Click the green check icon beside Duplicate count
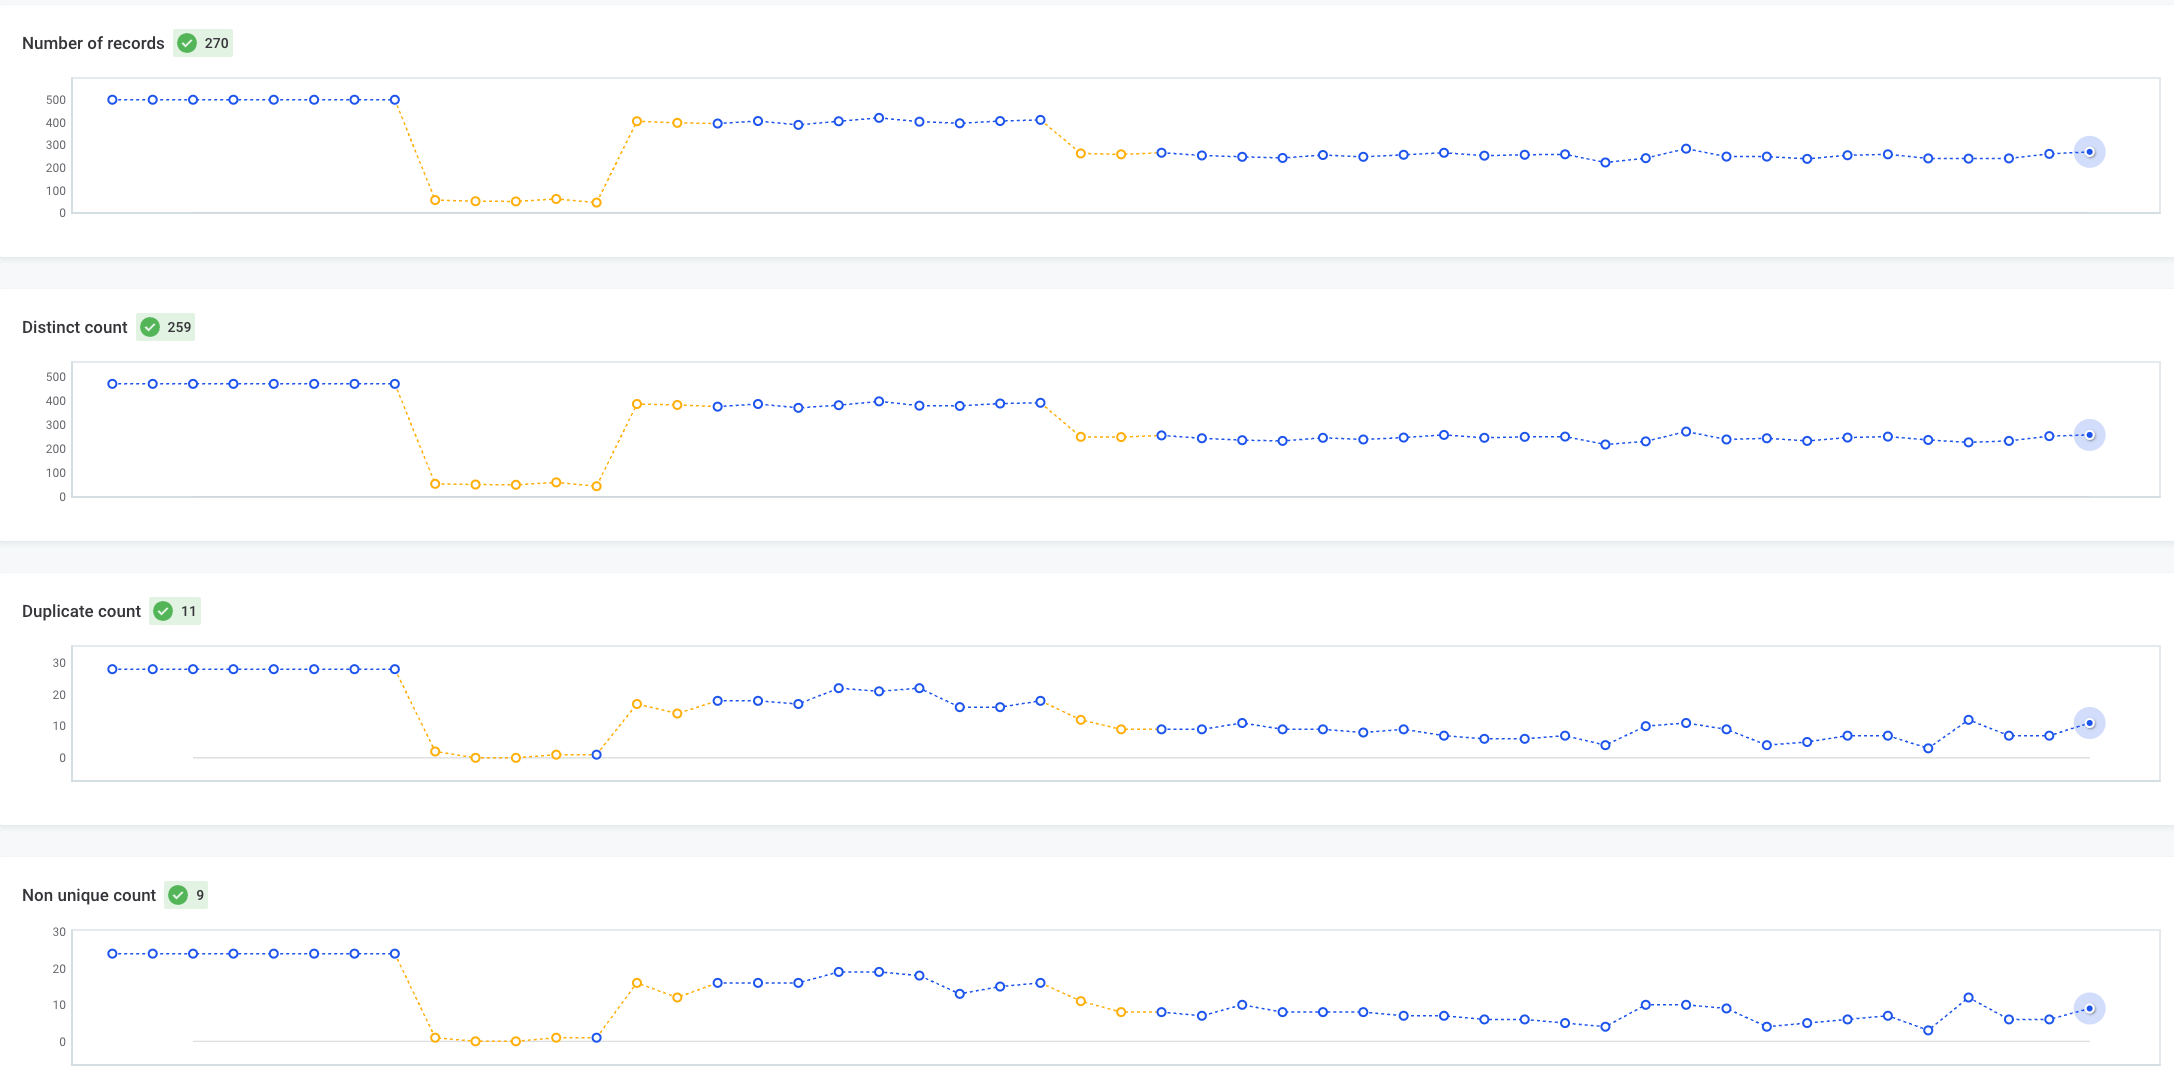2174x1079 pixels. pyautogui.click(x=164, y=610)
